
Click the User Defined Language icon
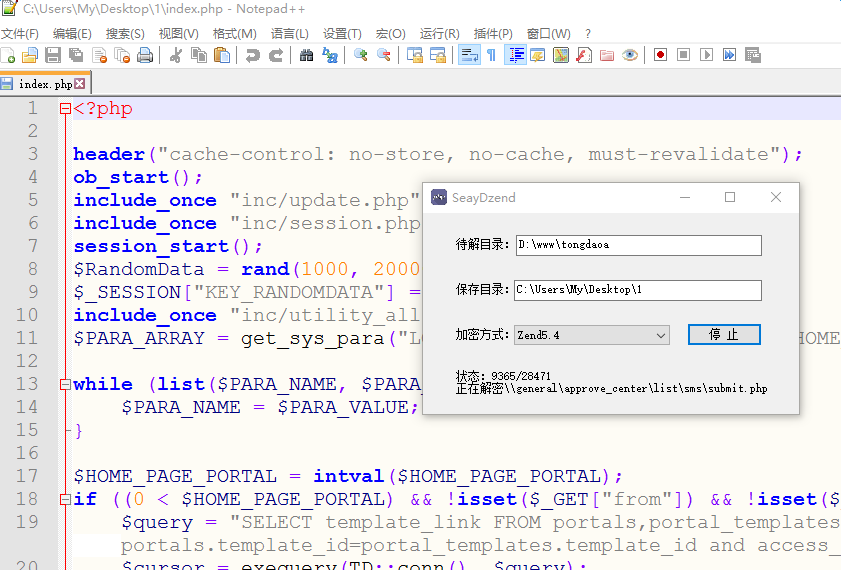(x=537, y=55)
